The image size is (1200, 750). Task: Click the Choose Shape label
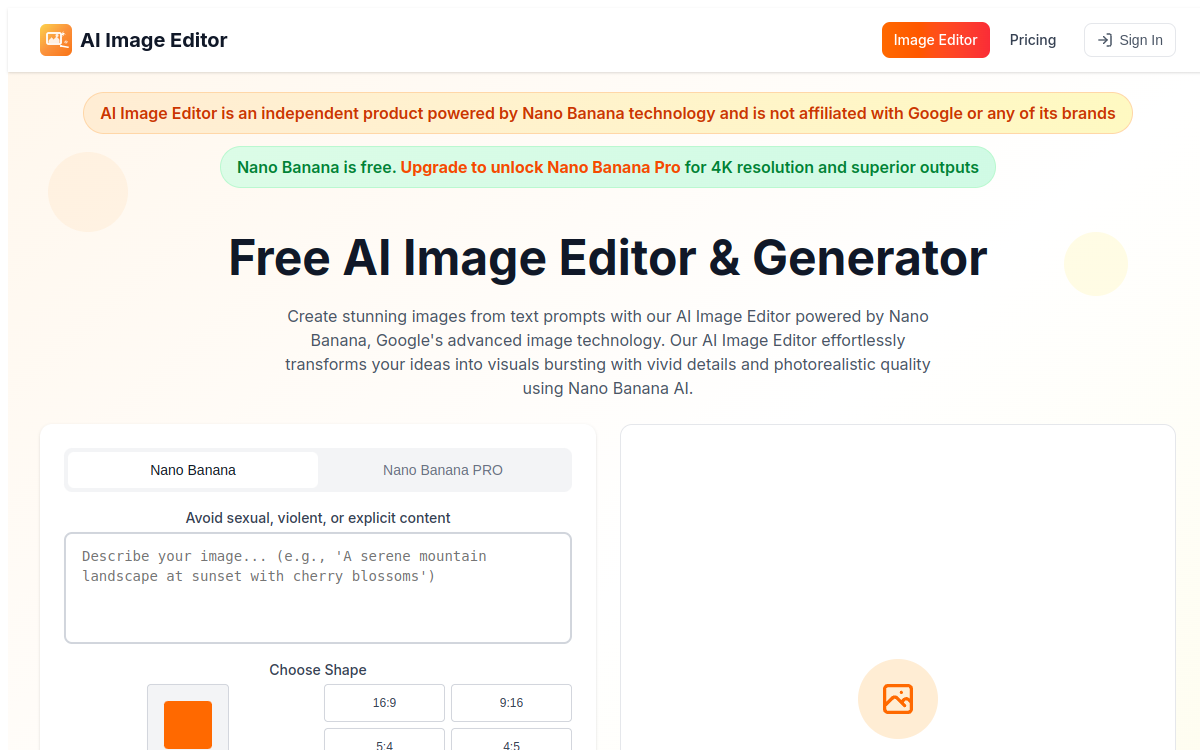tap(318, 670)
